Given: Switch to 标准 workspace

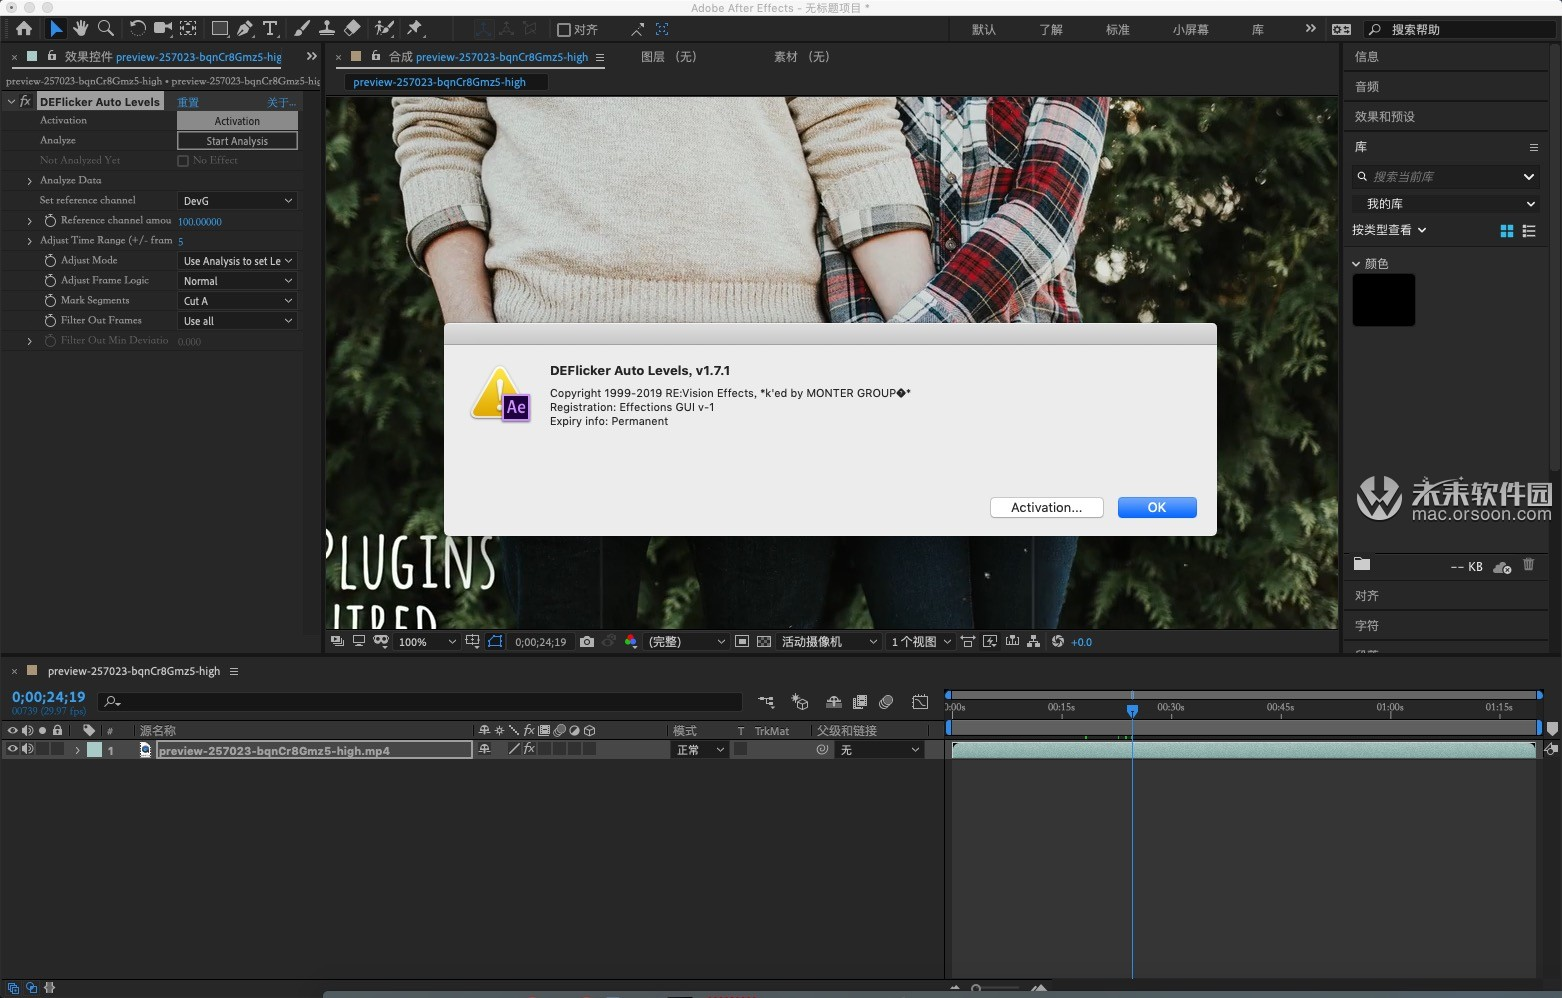Looking at the screenshot, I should click(x=1118, y=30).
